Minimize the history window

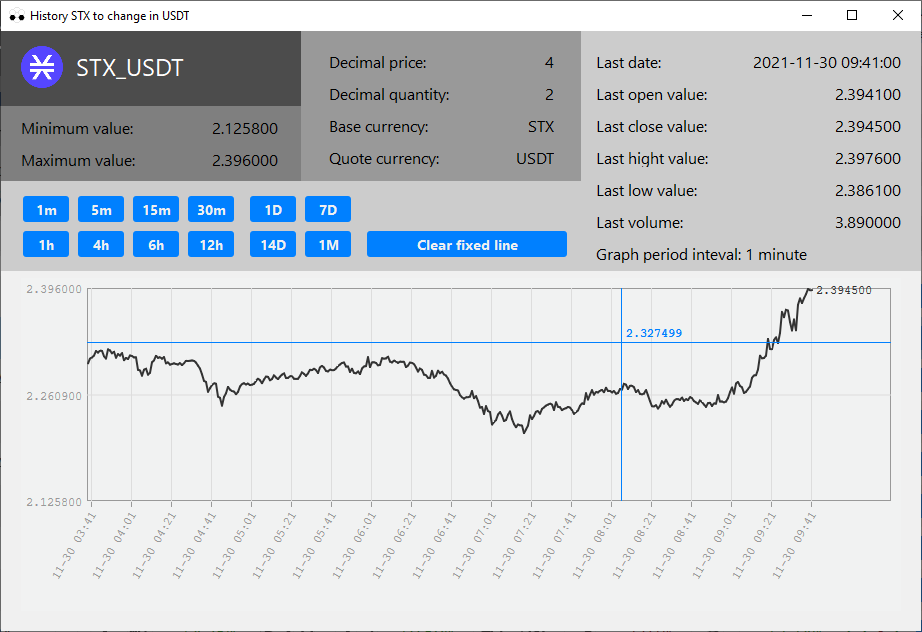807,15
